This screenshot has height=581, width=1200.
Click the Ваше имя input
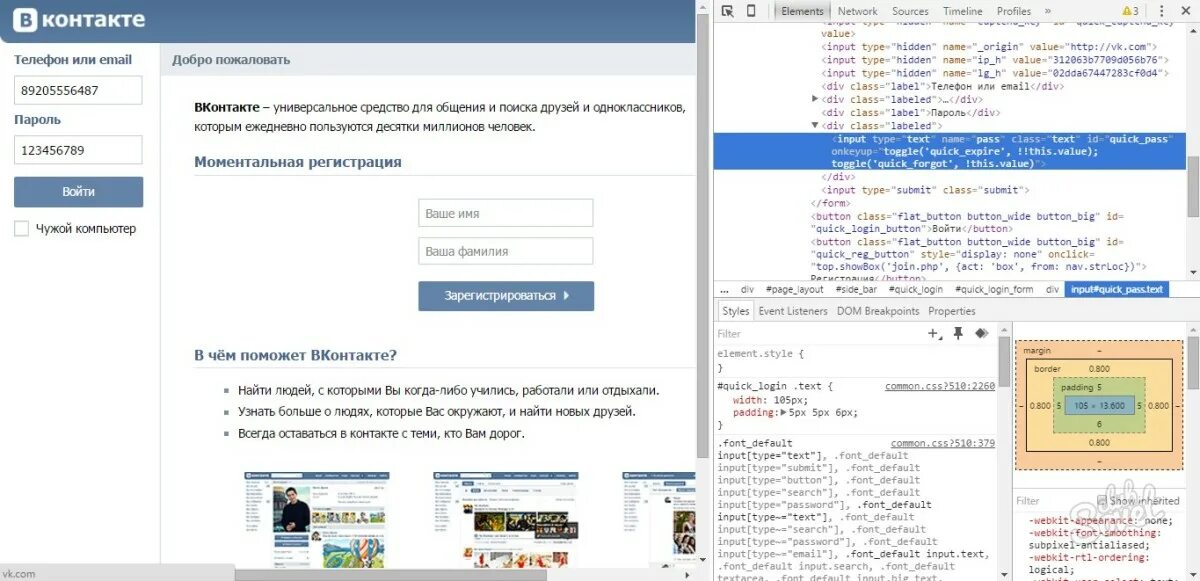click(x=506, y=213)
